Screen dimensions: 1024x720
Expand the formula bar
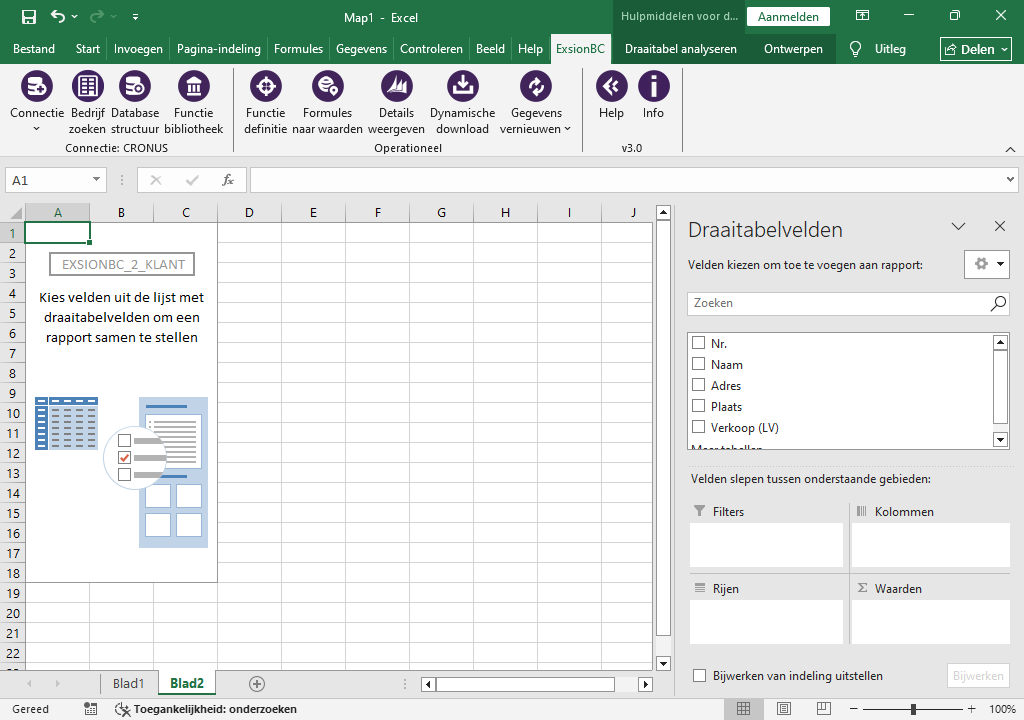pos(1010,180)
